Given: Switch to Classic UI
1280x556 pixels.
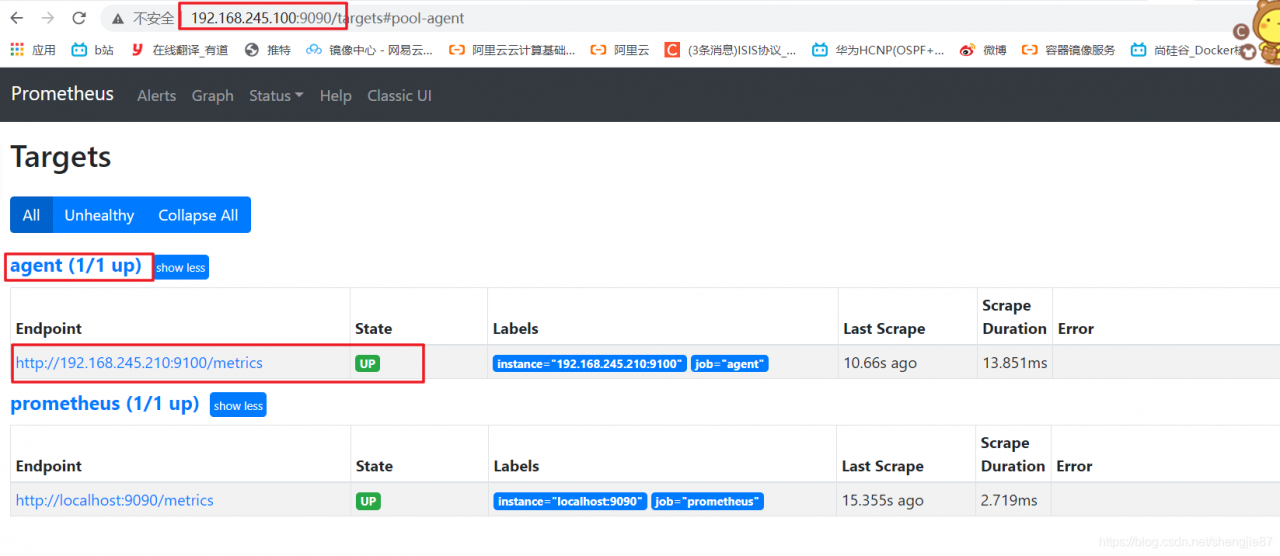Looking at the screenshot, I should pyautogui.click(x=399, y=95).
